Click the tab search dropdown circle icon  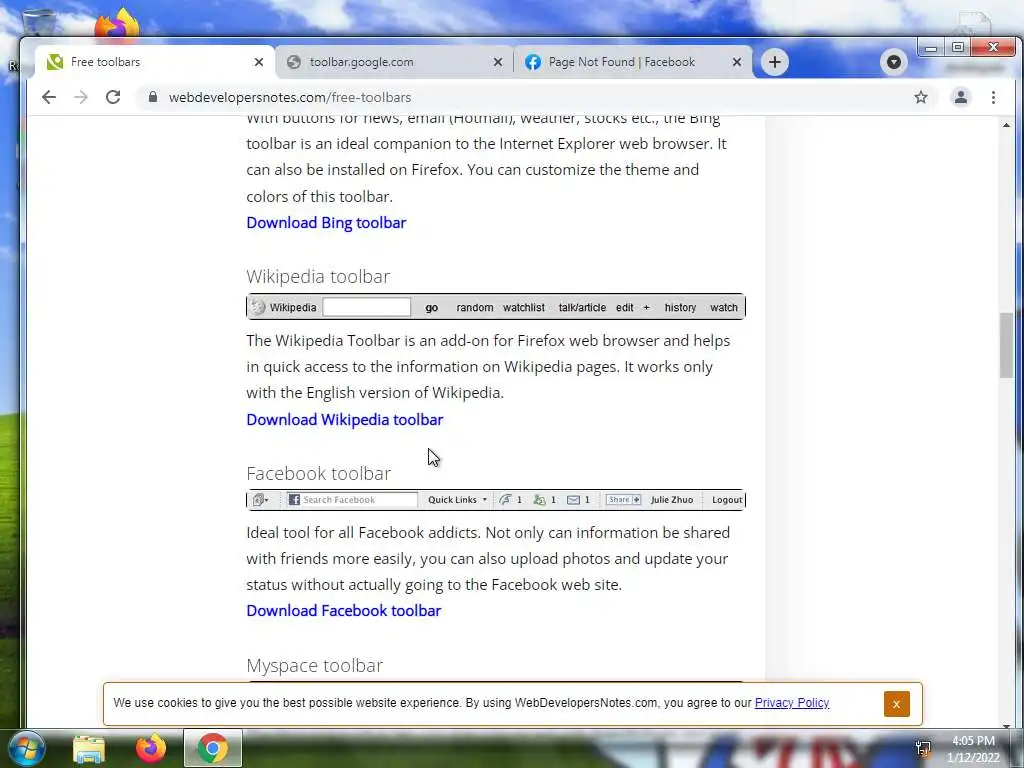(x=894, y=62)
